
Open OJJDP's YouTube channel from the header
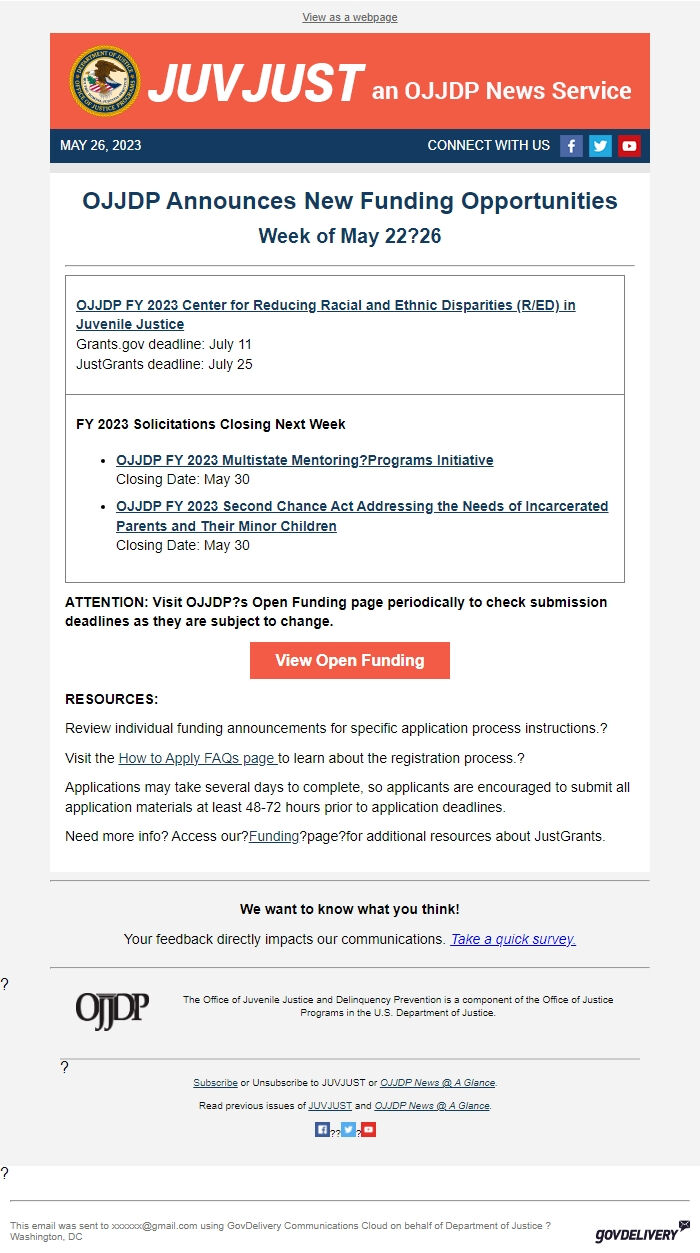[629, 145]
